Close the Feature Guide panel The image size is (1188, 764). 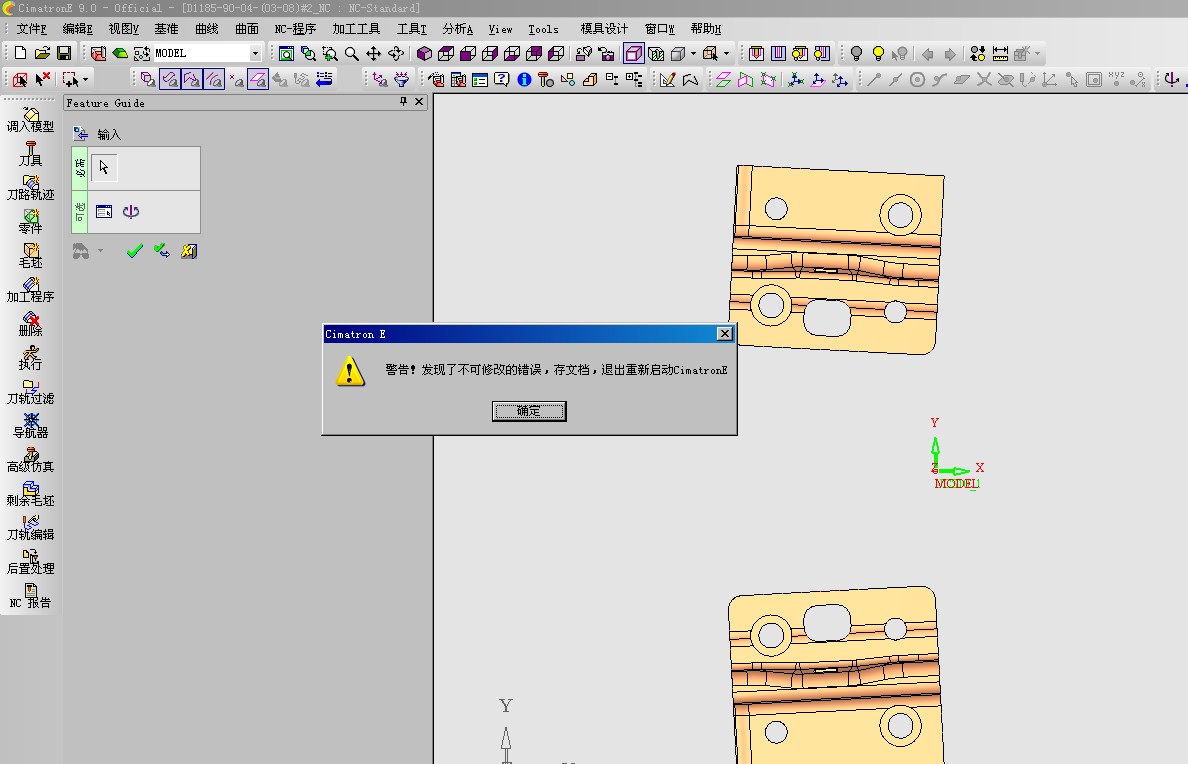tap(419, 102)
